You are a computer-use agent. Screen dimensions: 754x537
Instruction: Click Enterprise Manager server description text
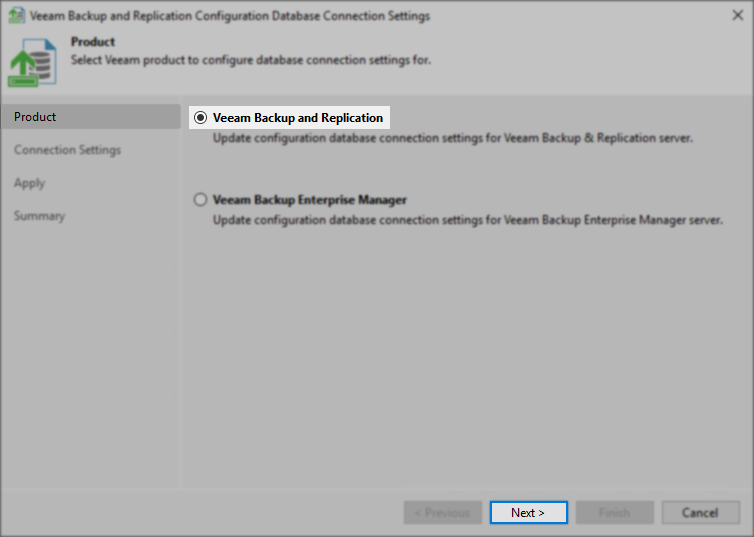pos(468,220)
